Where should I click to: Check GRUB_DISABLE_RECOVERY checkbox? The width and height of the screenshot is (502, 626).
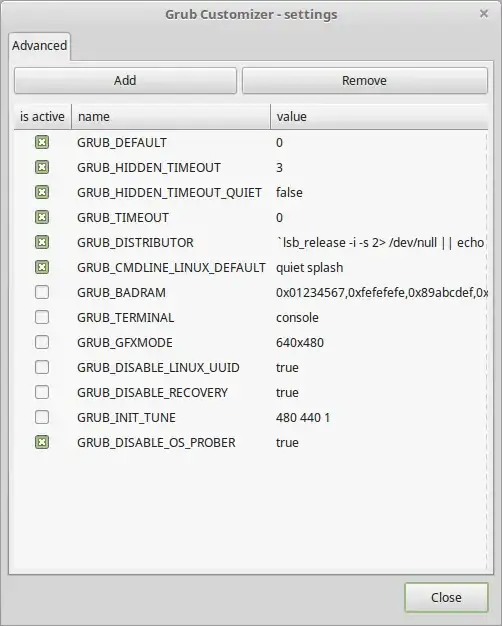42,392
